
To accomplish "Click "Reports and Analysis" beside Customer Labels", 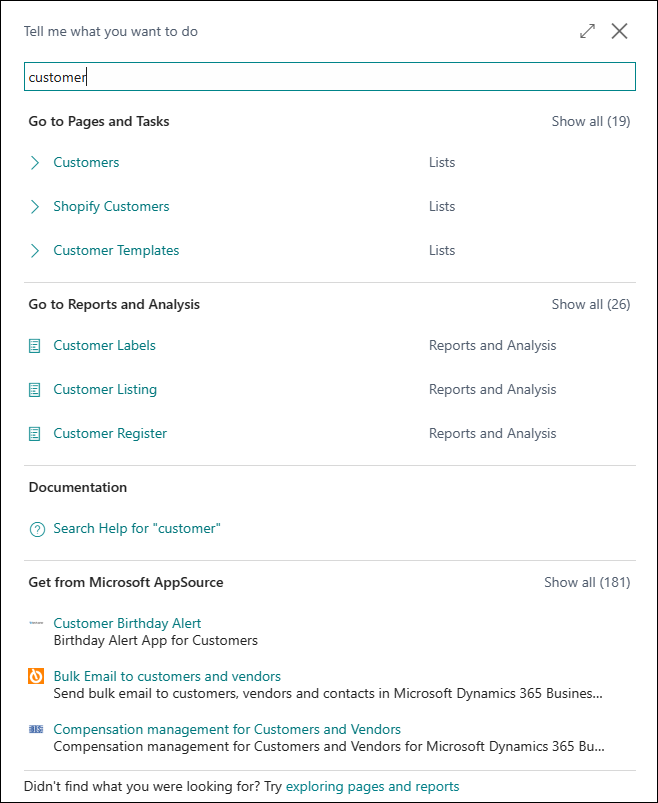I will 493,346.
